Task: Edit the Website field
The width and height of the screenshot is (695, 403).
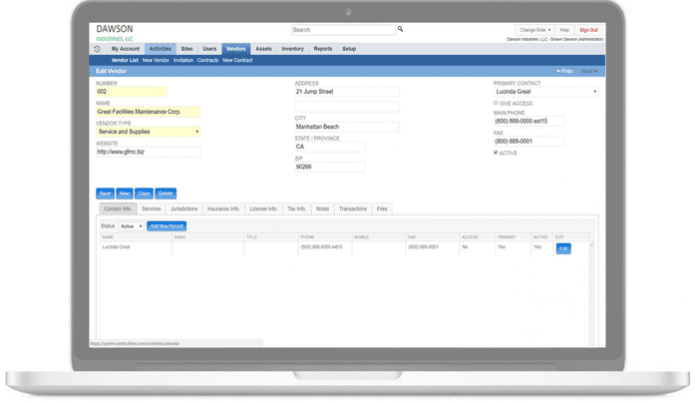Action: tap(148, 152)
